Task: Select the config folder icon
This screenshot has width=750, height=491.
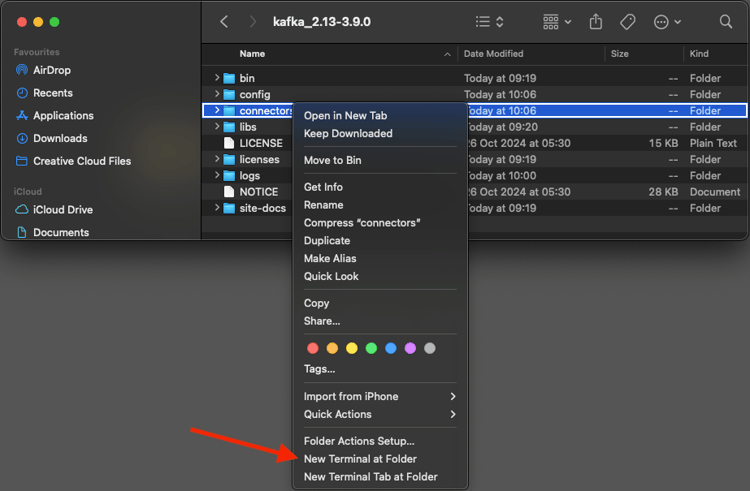Action: [x=230, y=94]
